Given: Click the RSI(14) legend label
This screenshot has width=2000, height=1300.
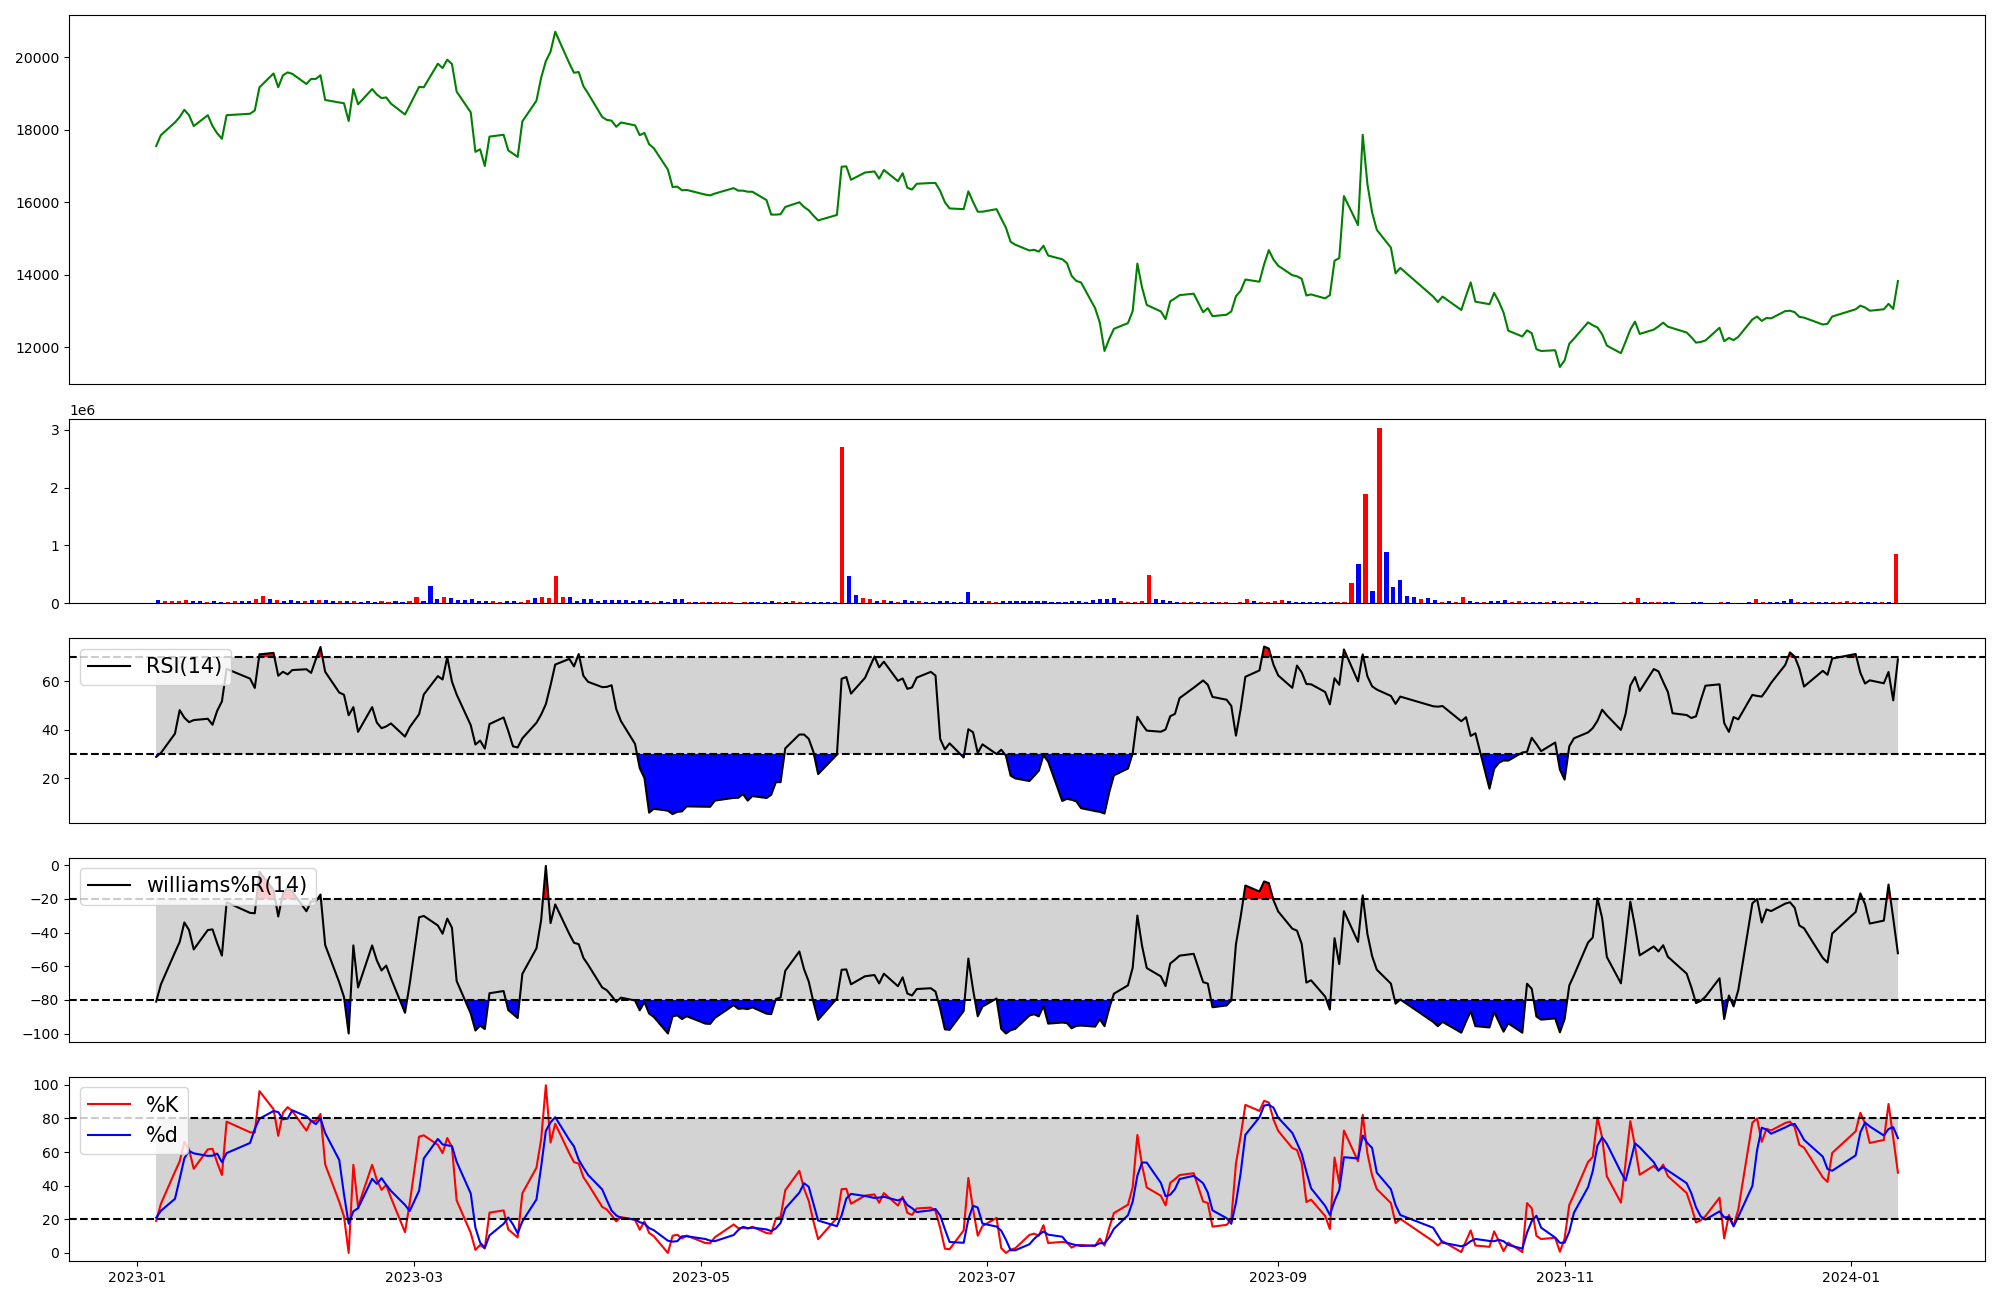Looking at the screenshot, I should tap(184, 666).
